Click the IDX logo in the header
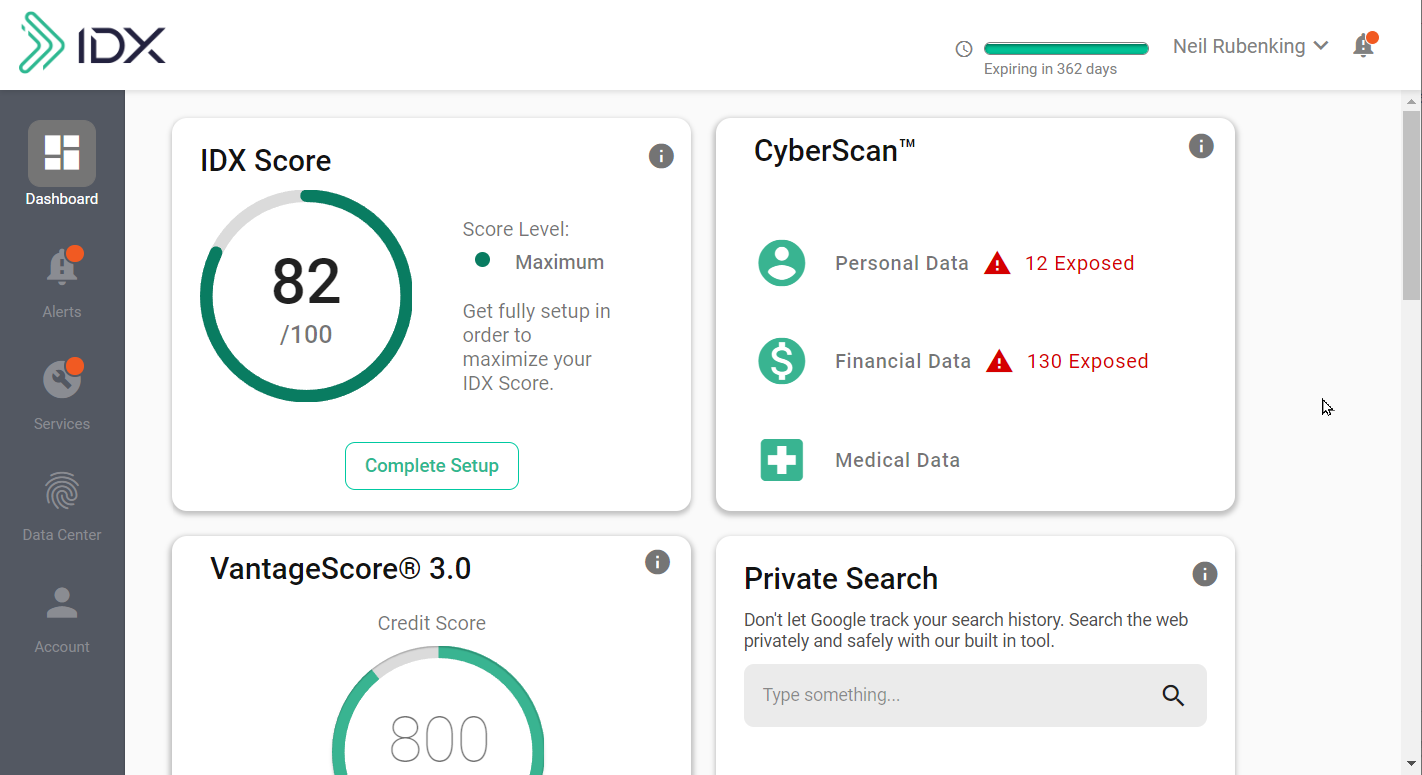This screenshot has width=1422, height=775. click(92, 43)
